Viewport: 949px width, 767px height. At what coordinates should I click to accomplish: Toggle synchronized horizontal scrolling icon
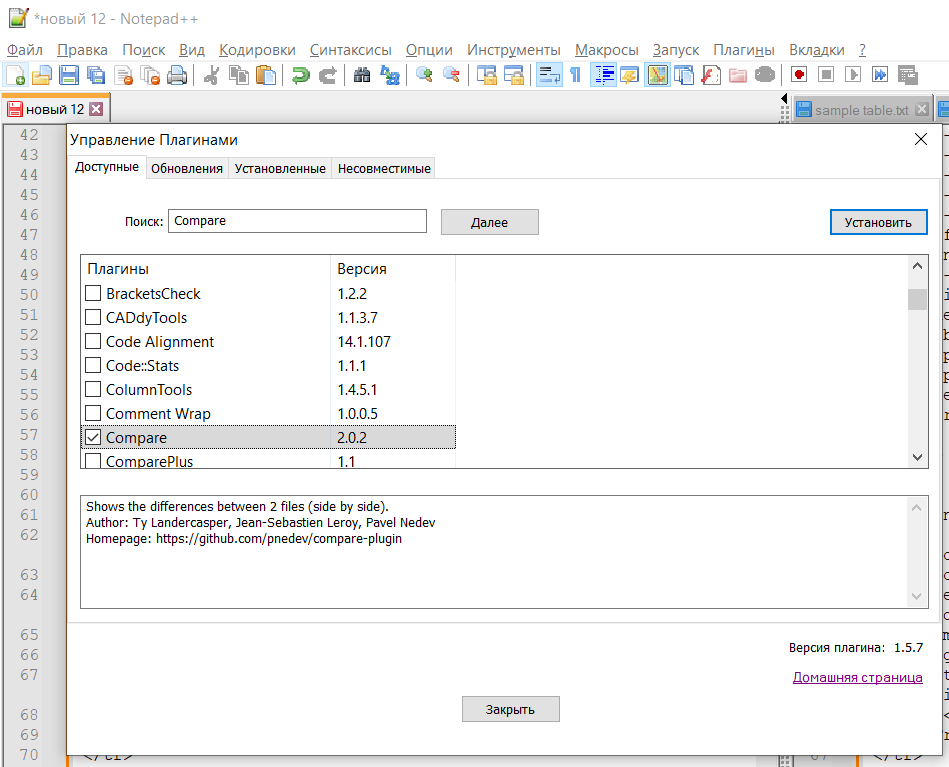(513, 75)
